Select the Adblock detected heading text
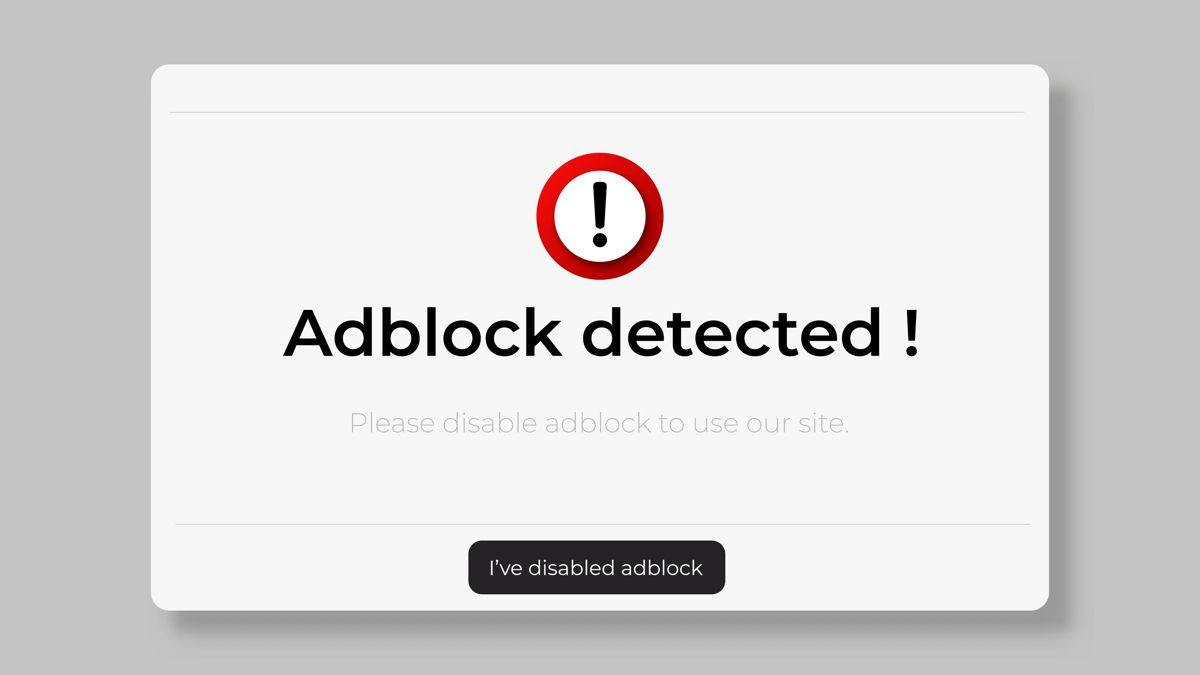The image size is (1200, 675). [x=600, y=333]
